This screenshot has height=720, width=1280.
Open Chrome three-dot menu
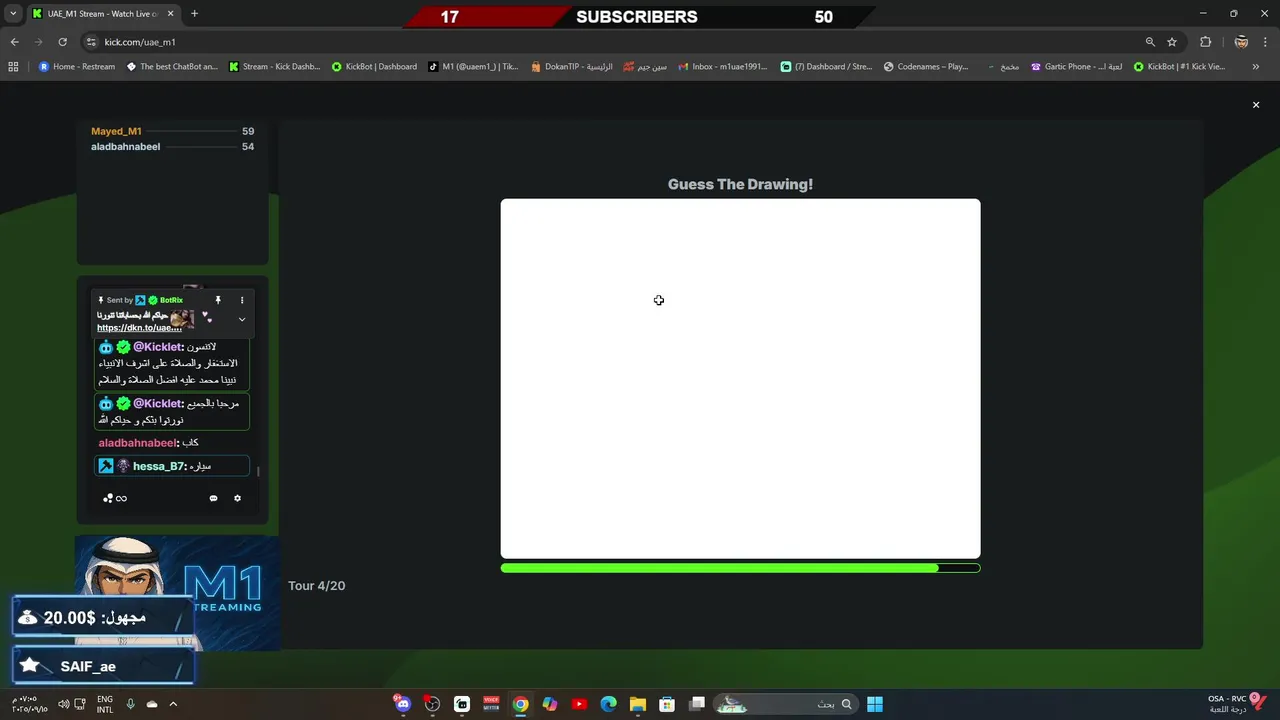point(1265,42)
